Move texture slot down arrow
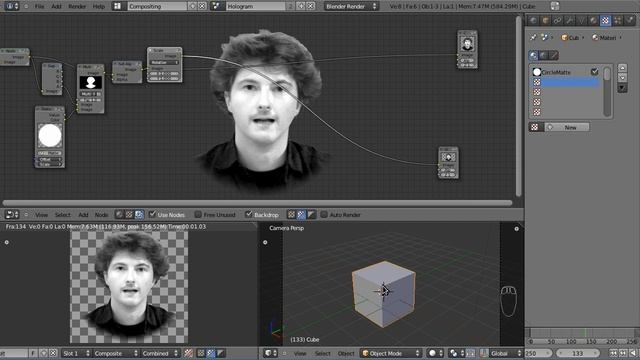Image resolution: width=640 pixels, height=360 pixels. click(x=622, y=78)
